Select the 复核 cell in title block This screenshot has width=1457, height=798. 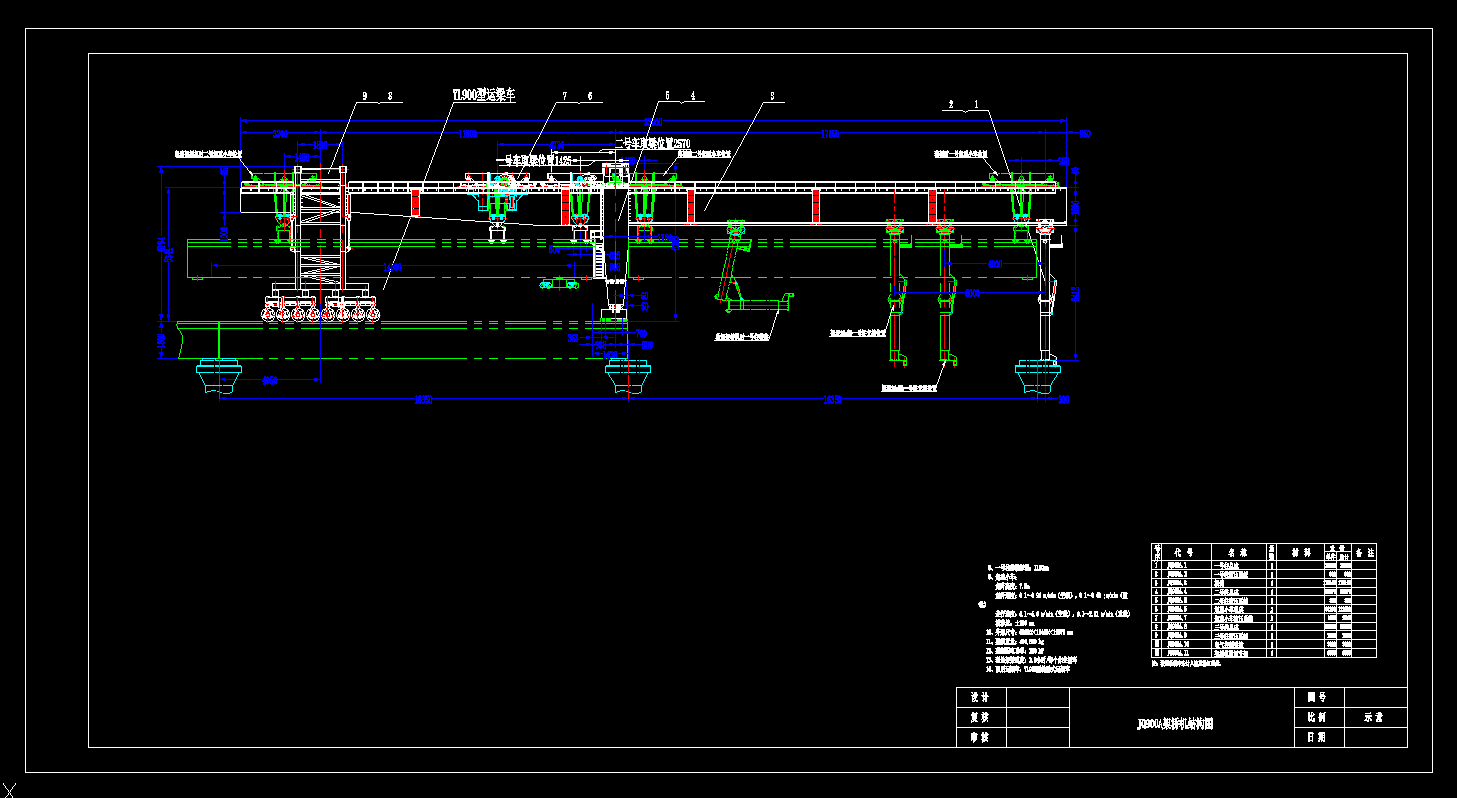[979, 717]
